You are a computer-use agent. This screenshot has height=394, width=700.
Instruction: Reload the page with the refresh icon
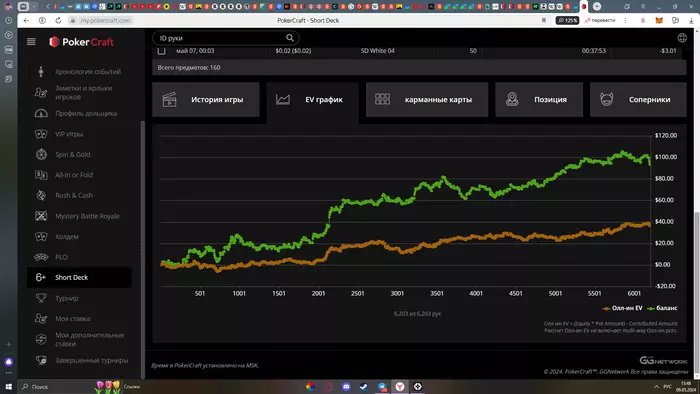pyautogui.click(x=58, y=21)
